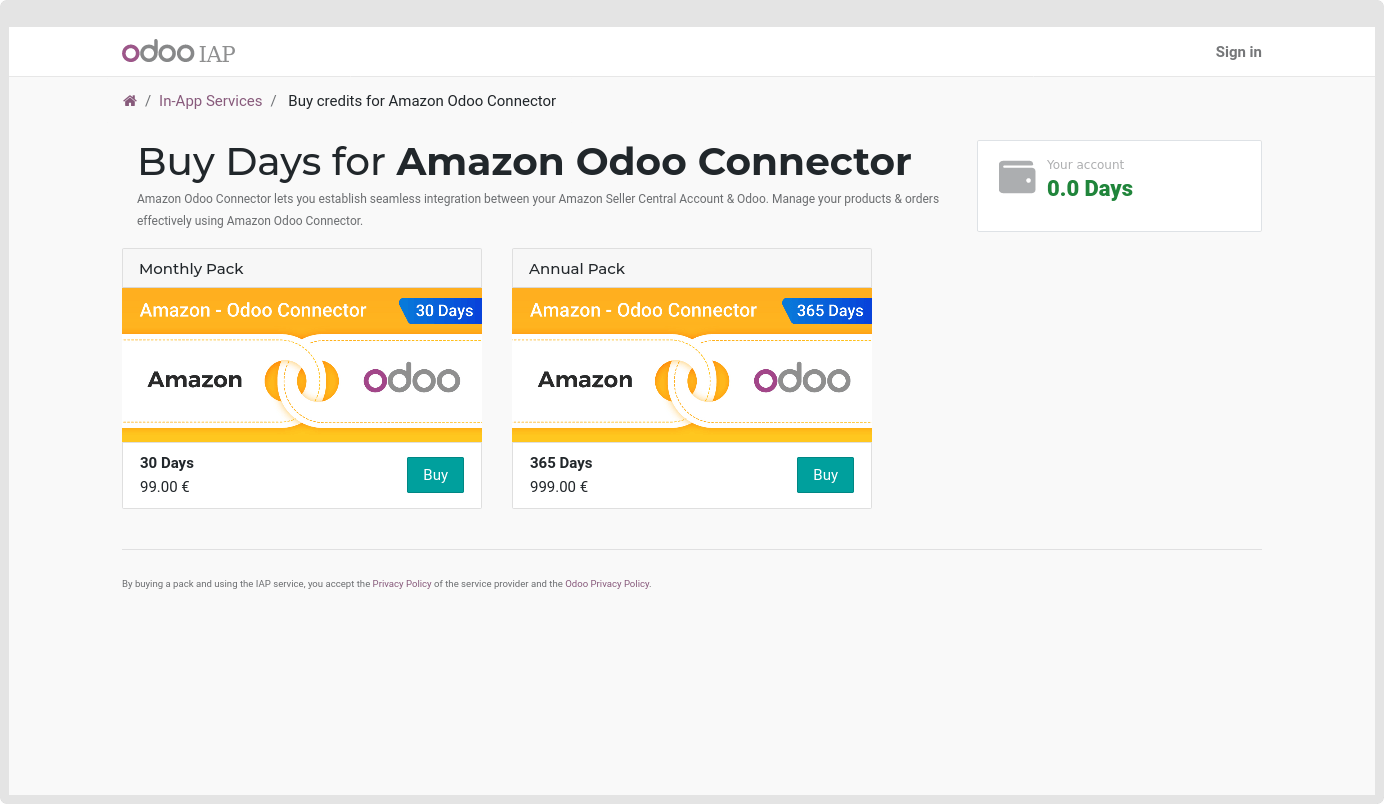Click the Amazon text in Monthly Pack image
This screenshot has height=804, width=1384.
(195, 380)
